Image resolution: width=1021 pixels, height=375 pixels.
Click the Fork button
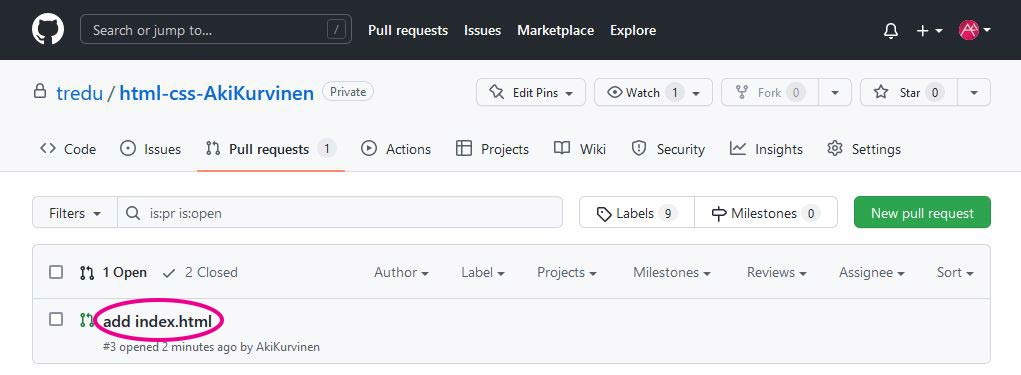click(x=770, y=92)
